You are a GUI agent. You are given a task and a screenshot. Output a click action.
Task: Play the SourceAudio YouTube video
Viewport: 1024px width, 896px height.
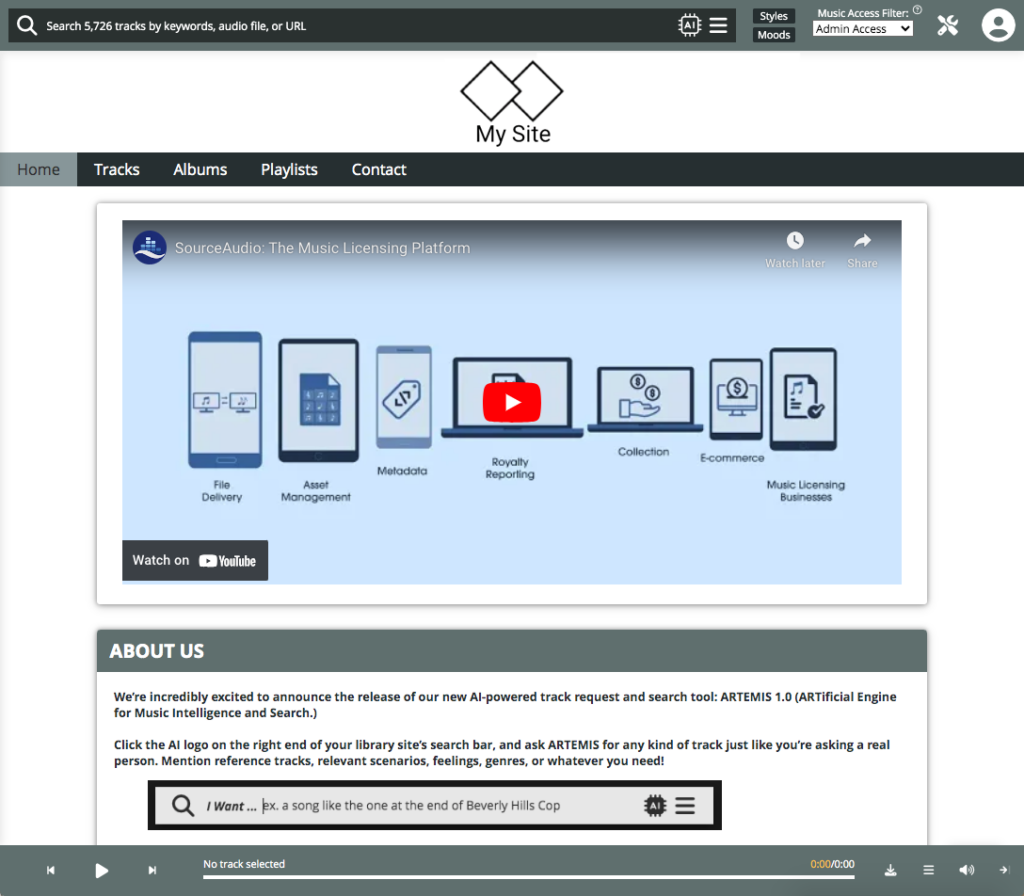pyautogui.click(x=512, y=402)
